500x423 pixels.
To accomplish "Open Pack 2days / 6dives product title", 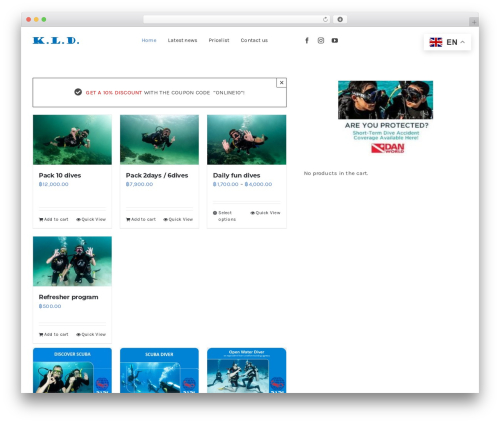I will pyautogui.click(x=157, y=175).
